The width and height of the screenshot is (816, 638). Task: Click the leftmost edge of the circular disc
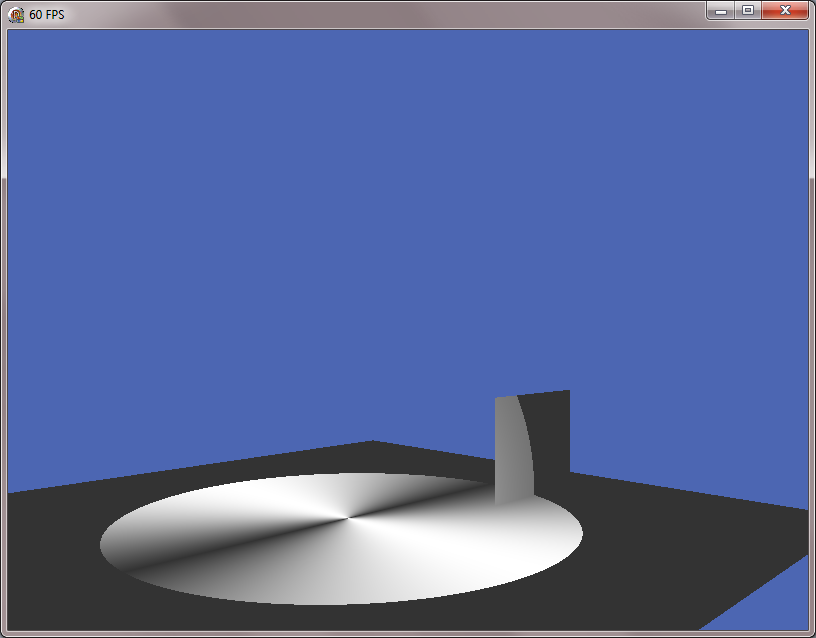103,545
